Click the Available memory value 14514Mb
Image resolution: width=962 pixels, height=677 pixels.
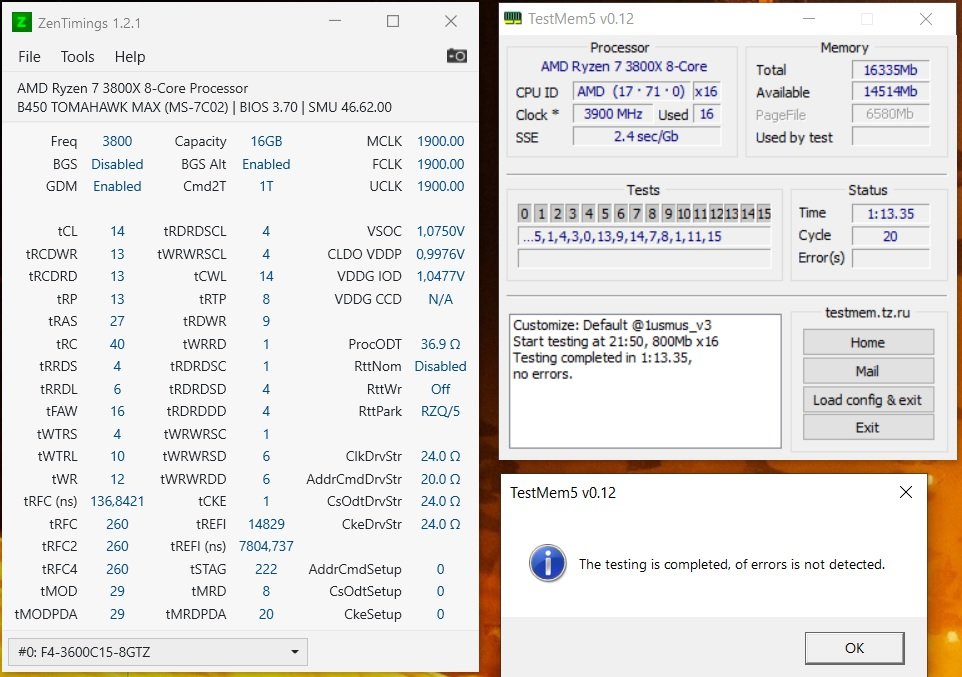[x=890, y=92]
